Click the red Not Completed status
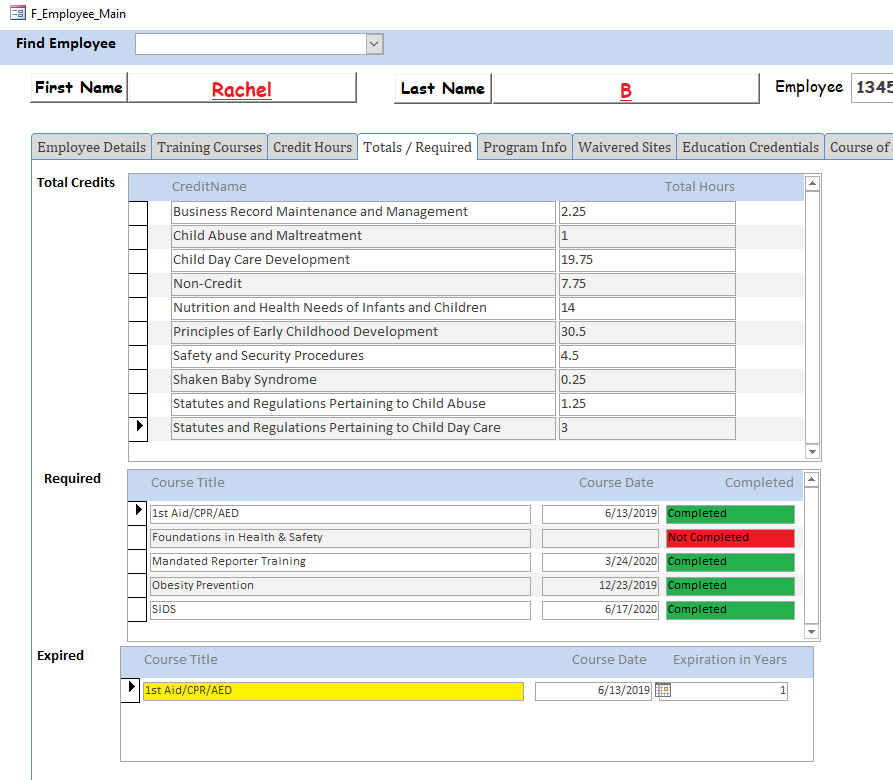The width and height of the screenshot is (893, 780). 730,538
